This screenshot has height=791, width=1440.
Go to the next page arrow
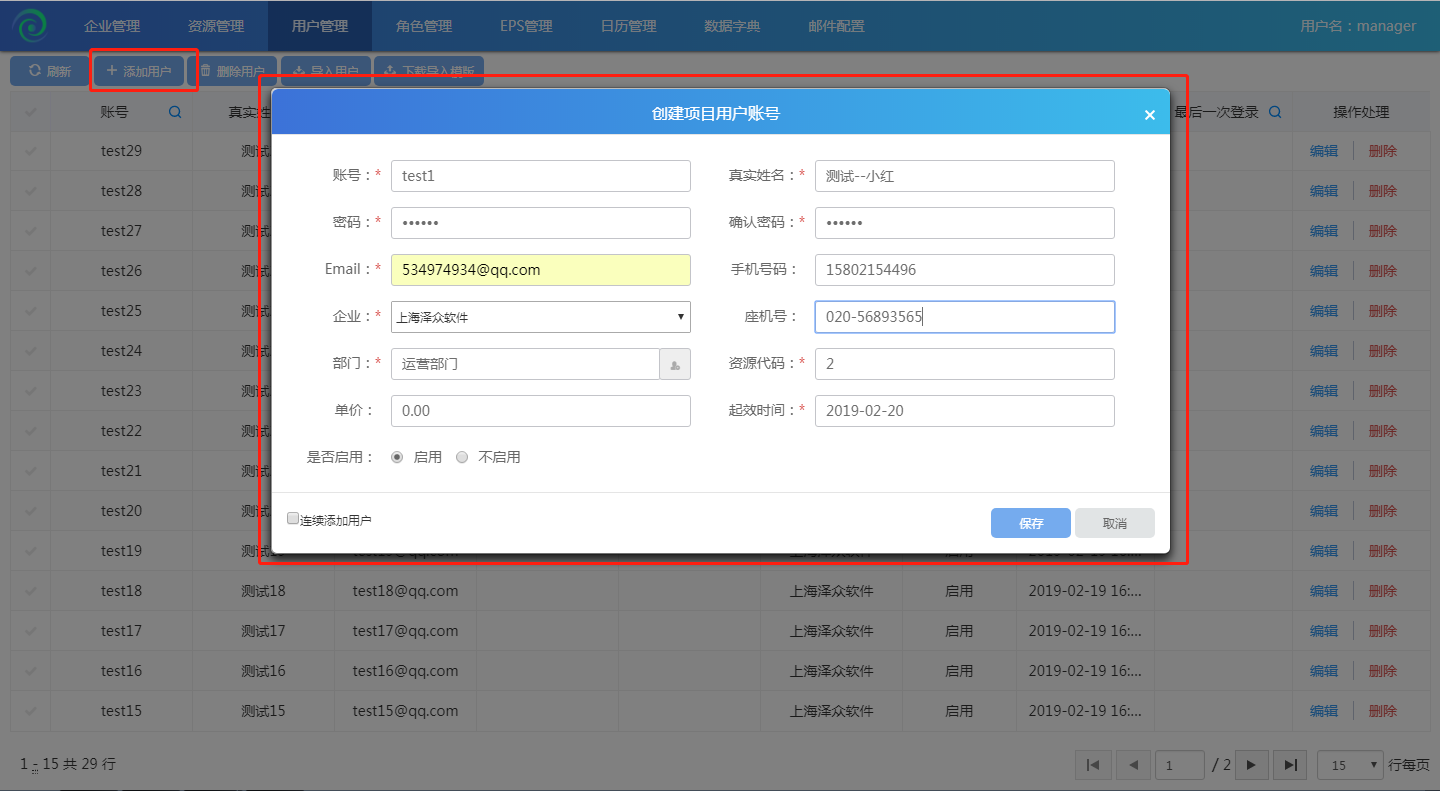(x=1250, y=765)
